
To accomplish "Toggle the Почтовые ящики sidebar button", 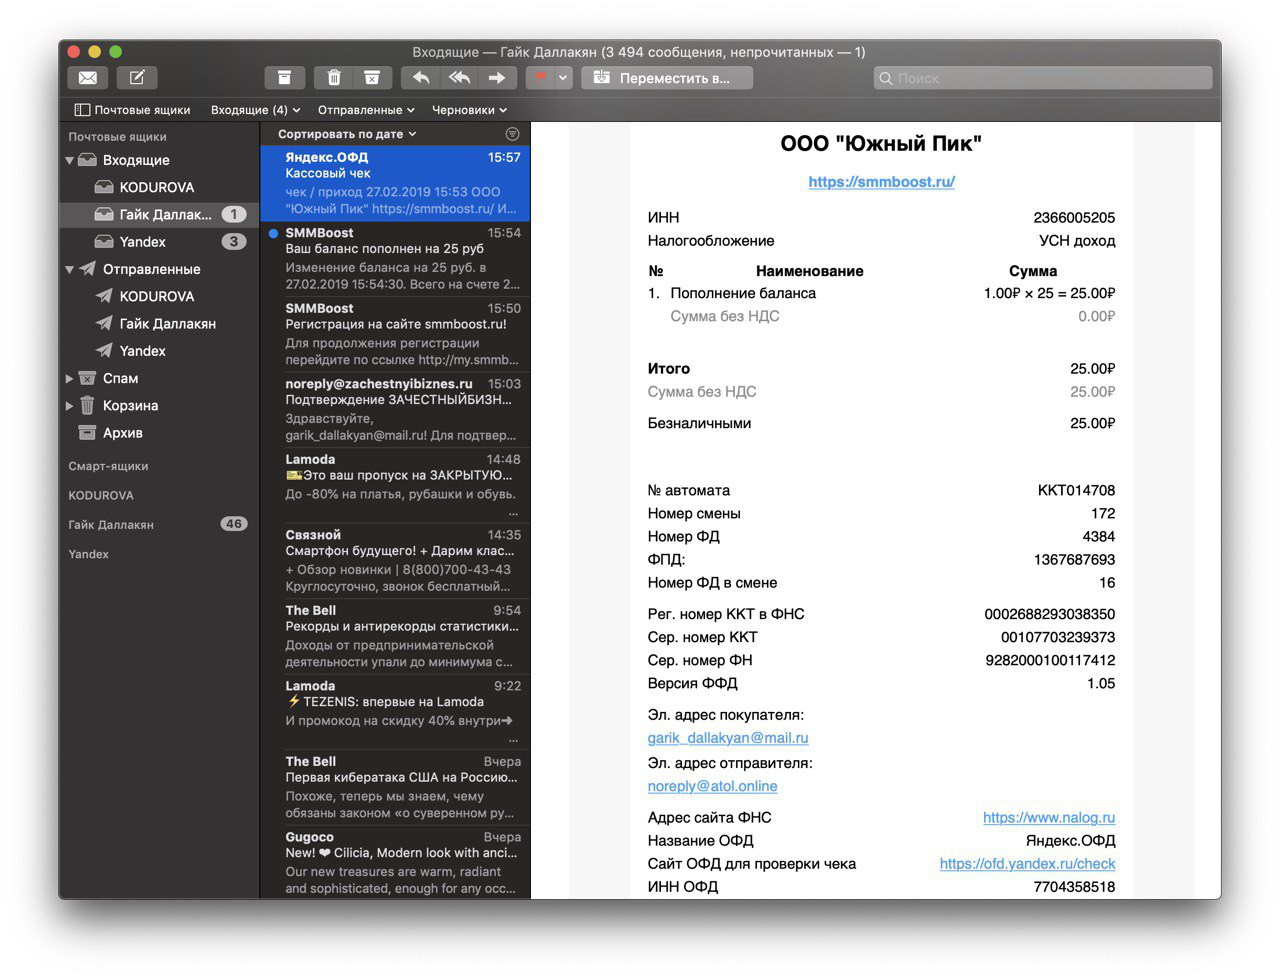I will [x=132, y=110].
